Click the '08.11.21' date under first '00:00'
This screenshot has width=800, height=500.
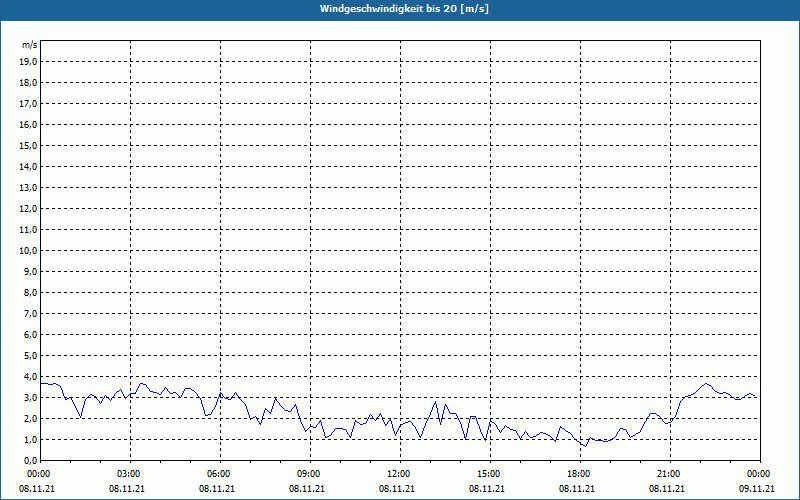point(37,488)
